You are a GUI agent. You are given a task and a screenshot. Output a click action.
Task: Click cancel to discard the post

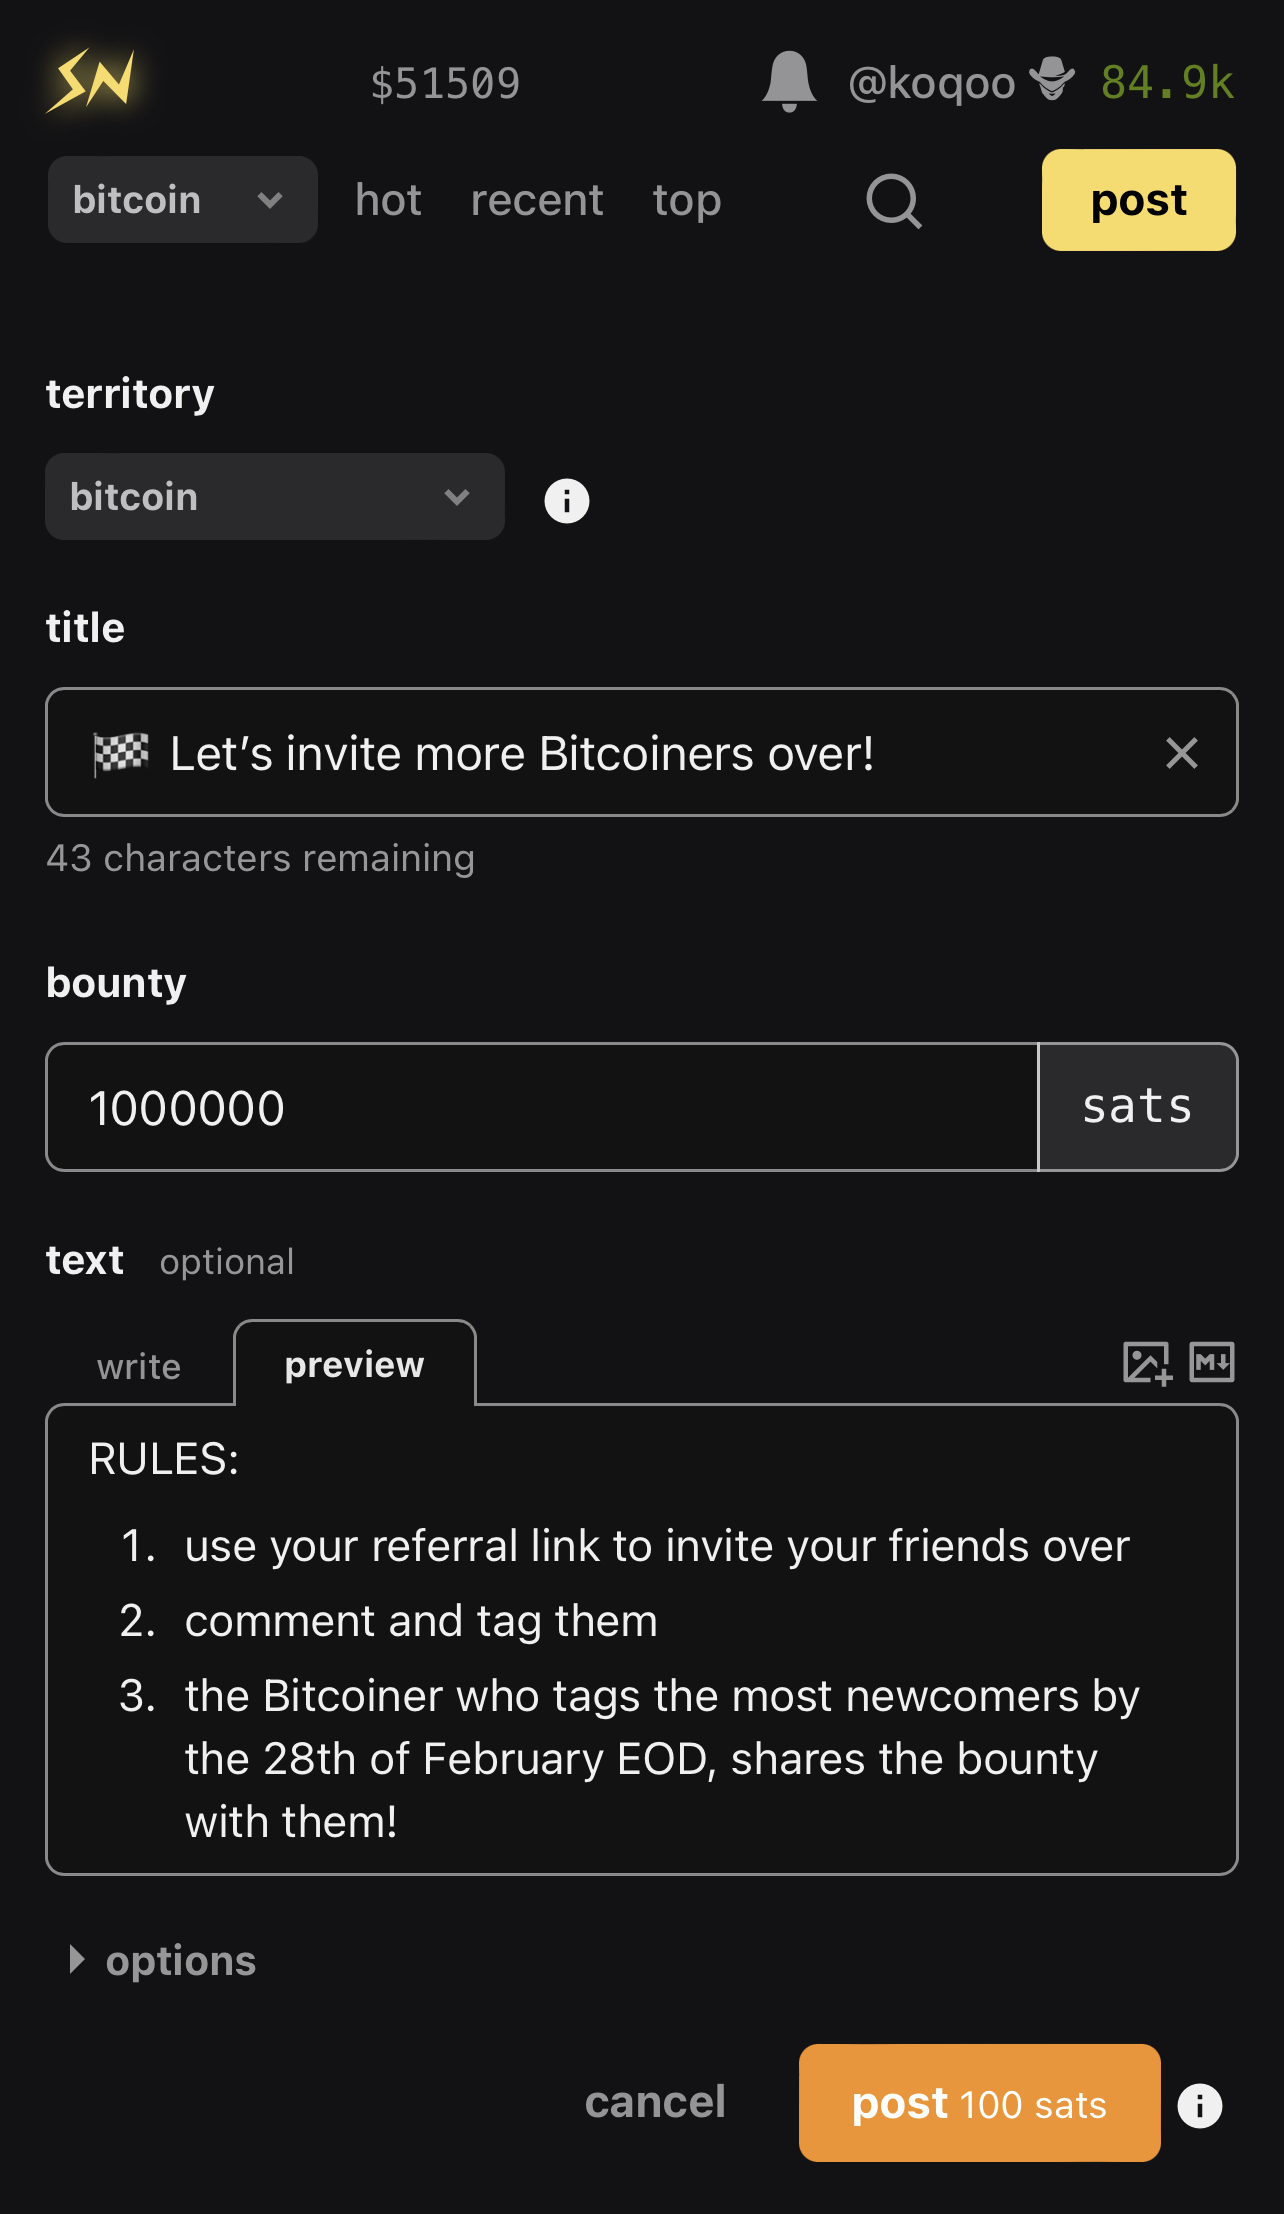[655, 2102]
